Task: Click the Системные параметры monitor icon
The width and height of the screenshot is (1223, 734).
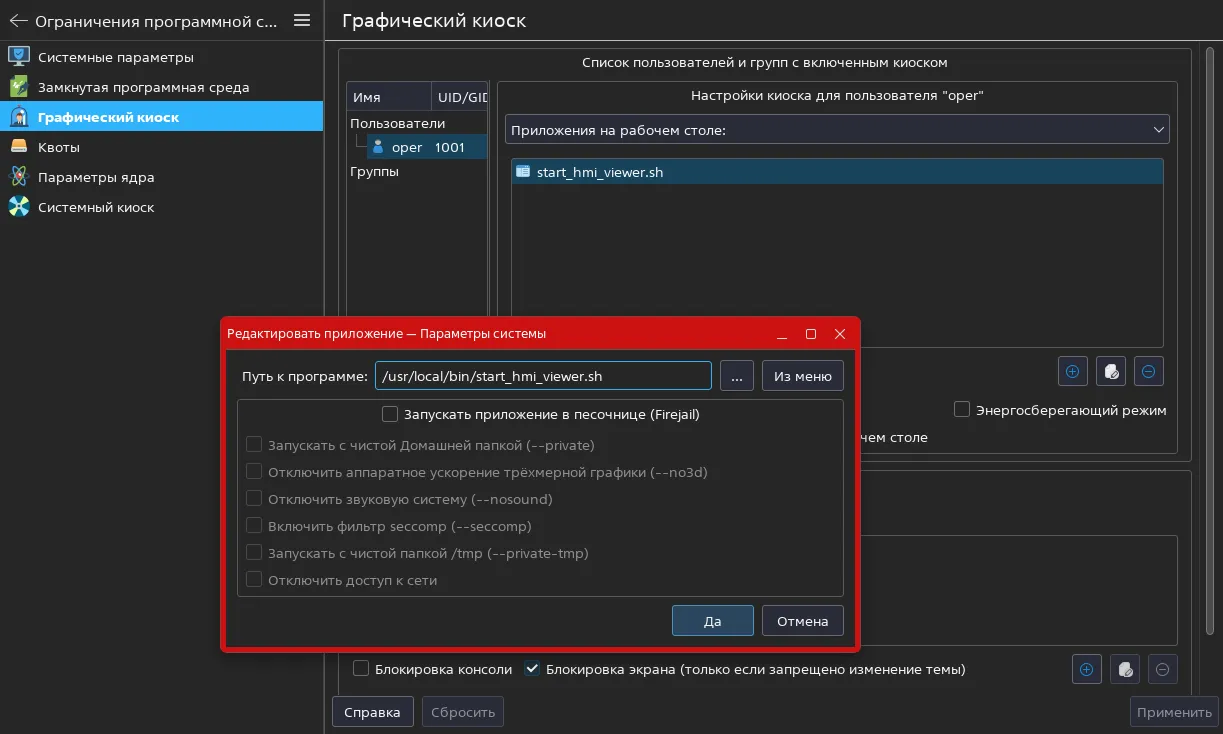Action: 18,57
